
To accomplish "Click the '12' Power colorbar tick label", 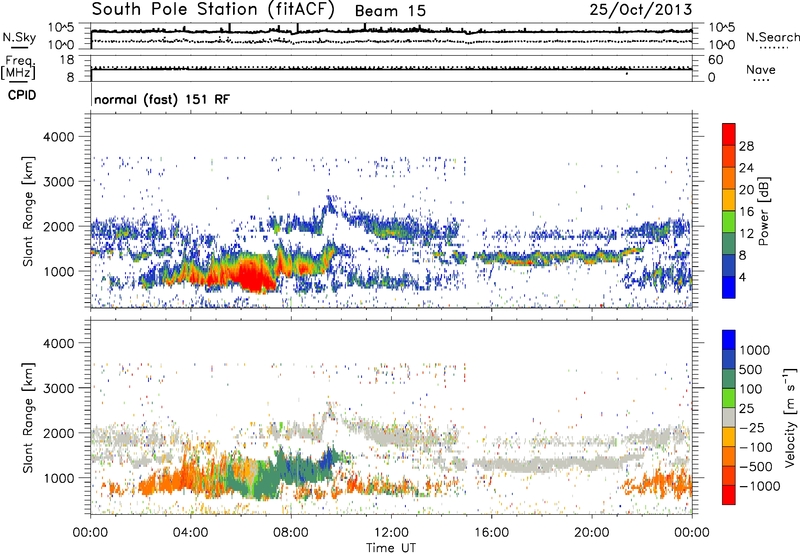I will tap(746, 233).
